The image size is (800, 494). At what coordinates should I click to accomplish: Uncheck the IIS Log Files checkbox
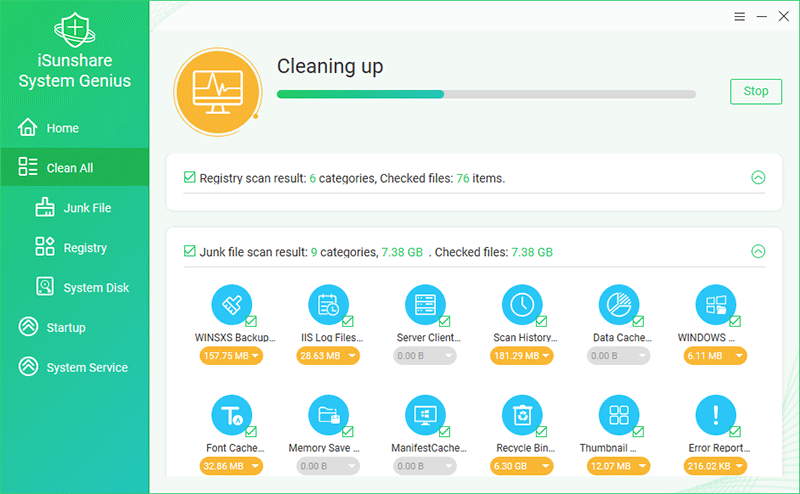pos(348,321)
